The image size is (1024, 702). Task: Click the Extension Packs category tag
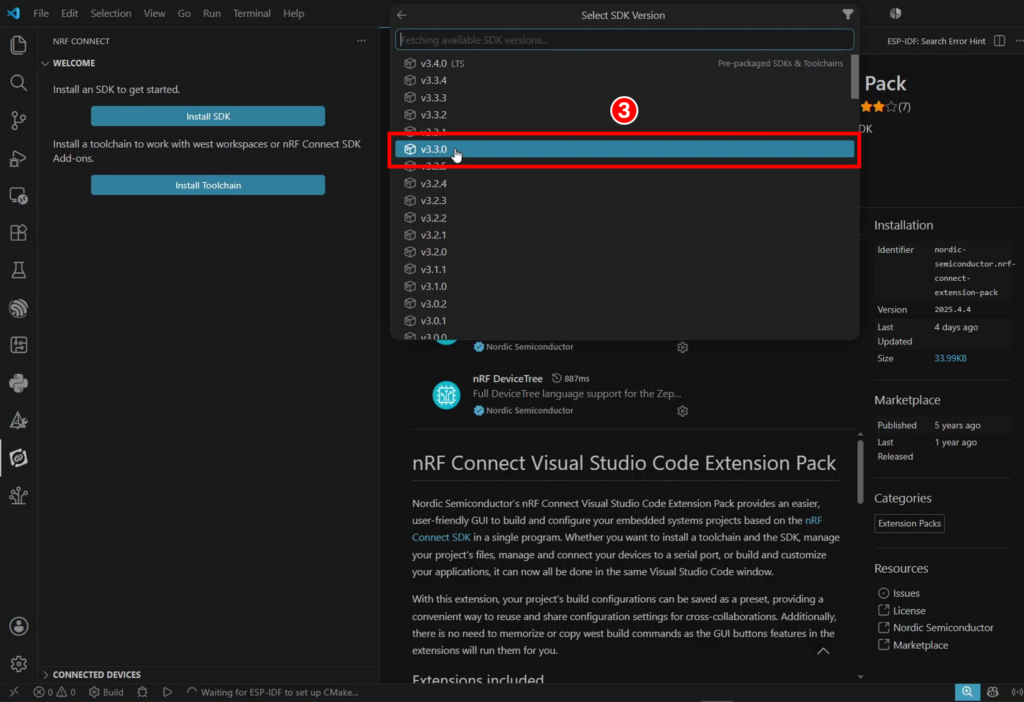coord(909,524)
